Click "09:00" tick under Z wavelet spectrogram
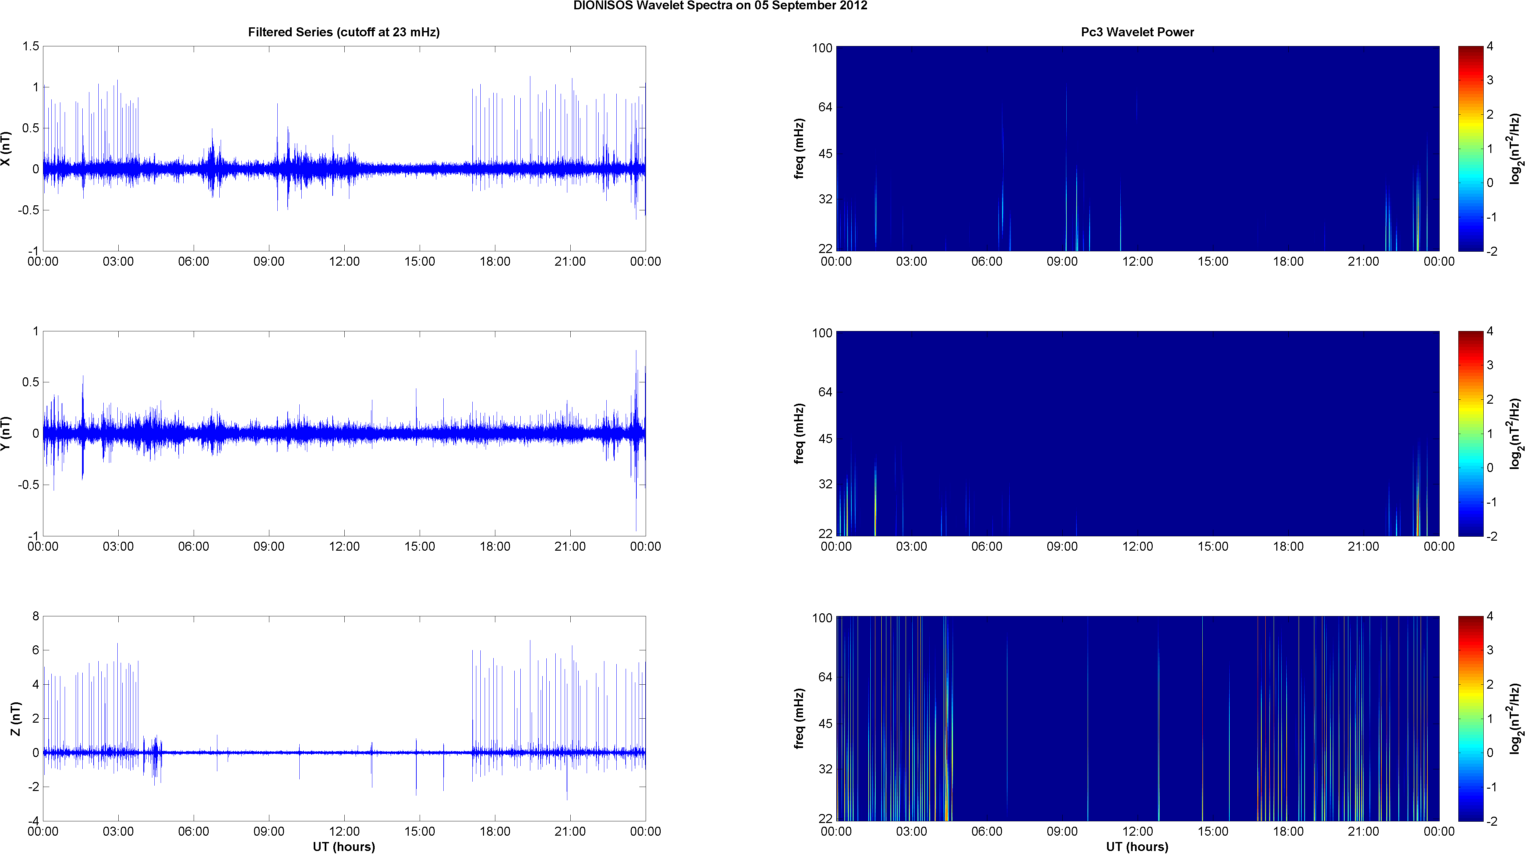The image size is (1525, 854). coord(1062,832)
